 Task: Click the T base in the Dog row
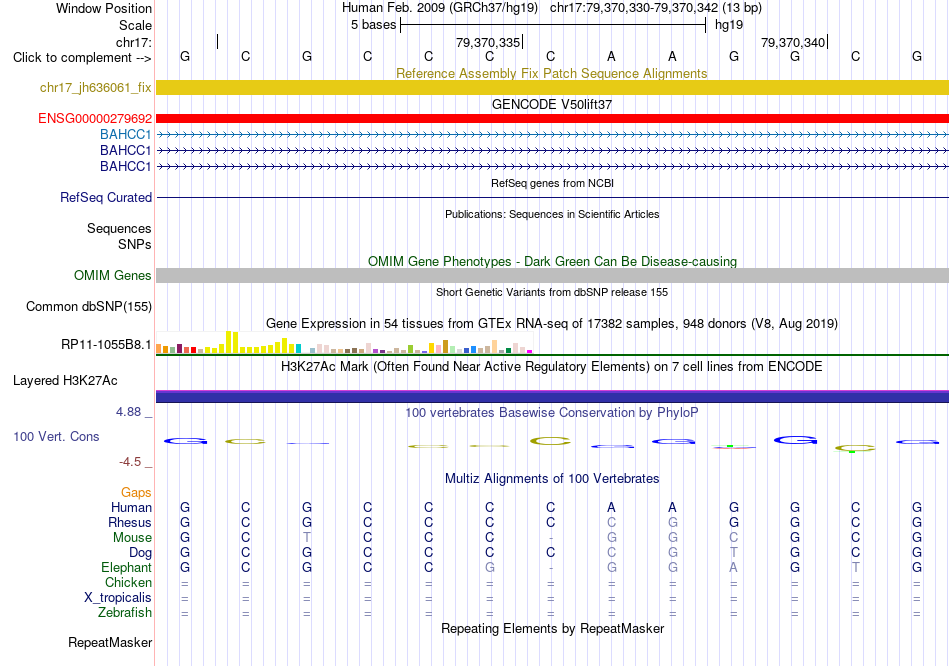pyautogui.click(x=734, y=552)
